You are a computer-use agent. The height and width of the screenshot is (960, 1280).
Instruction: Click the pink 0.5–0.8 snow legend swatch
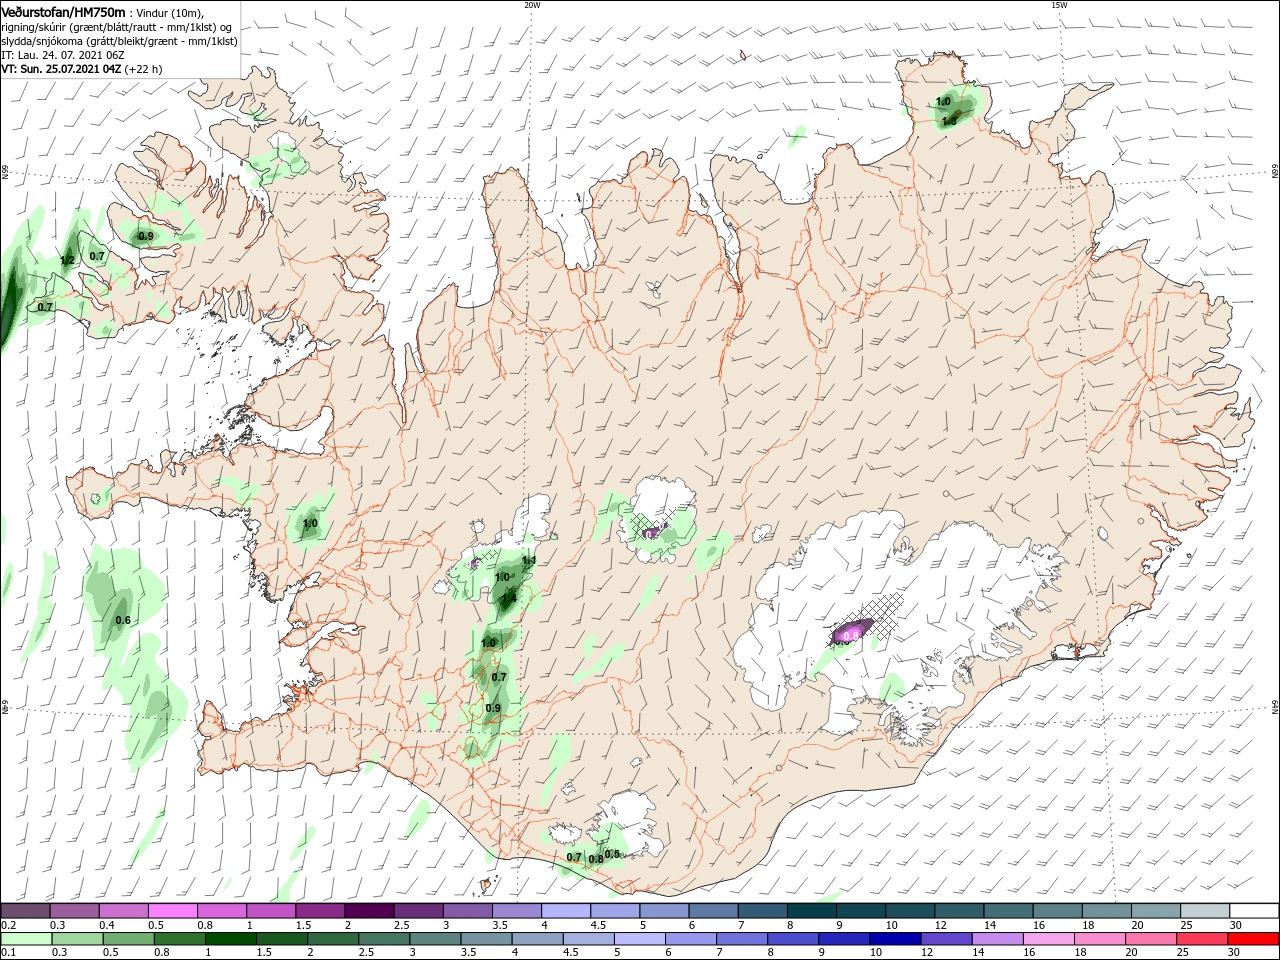(173, 911)
